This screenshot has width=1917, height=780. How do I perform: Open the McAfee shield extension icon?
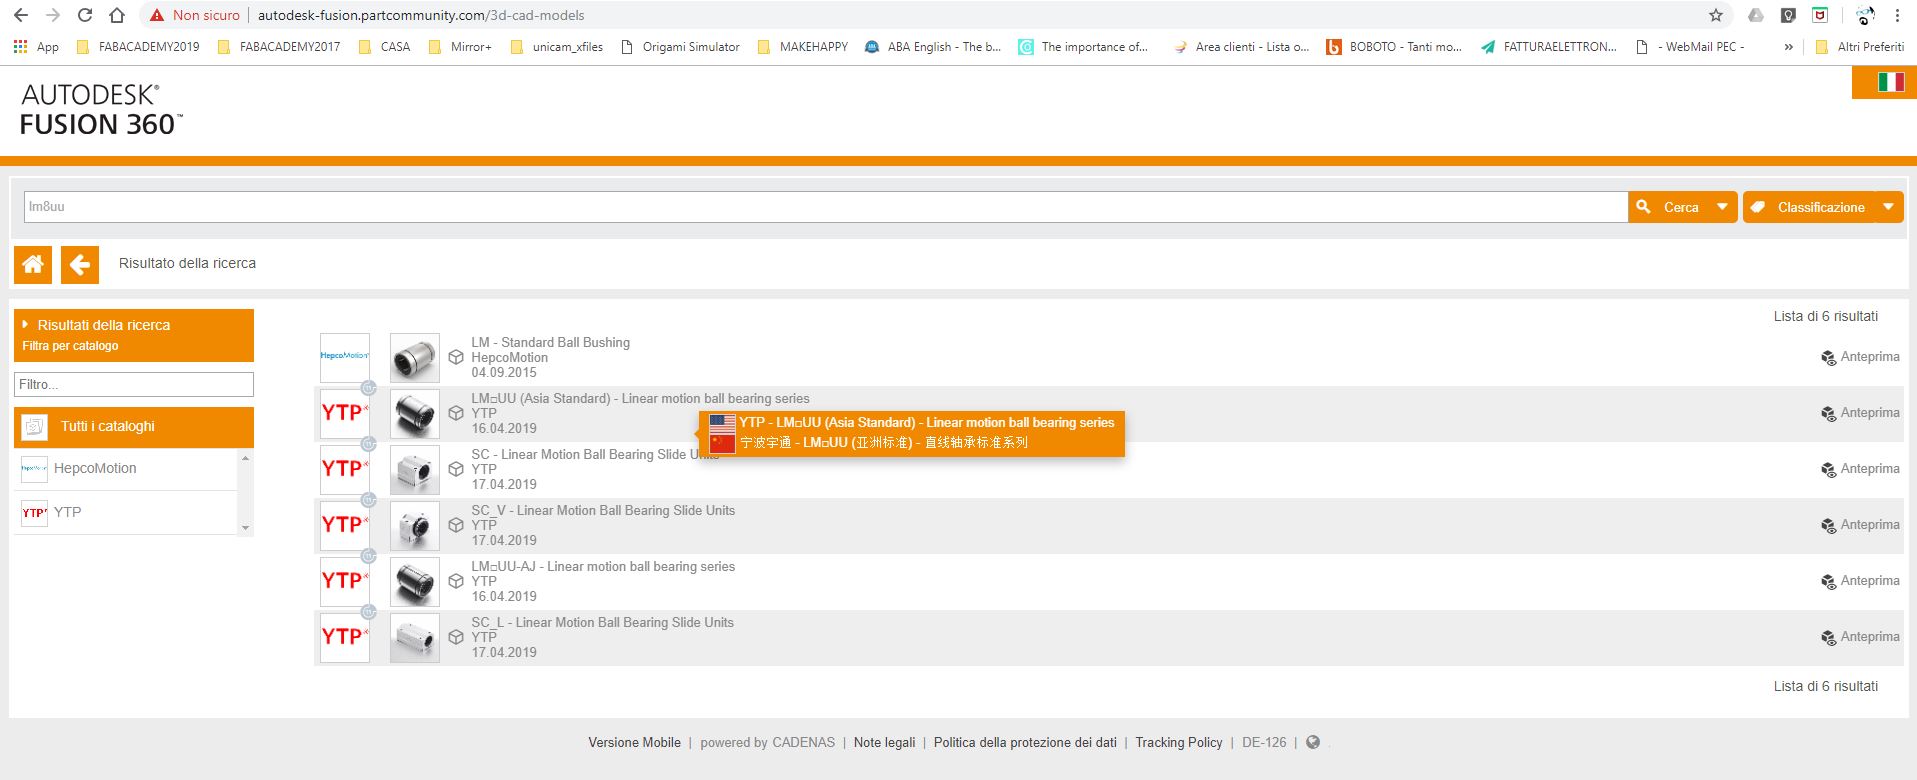point(1821,15)
